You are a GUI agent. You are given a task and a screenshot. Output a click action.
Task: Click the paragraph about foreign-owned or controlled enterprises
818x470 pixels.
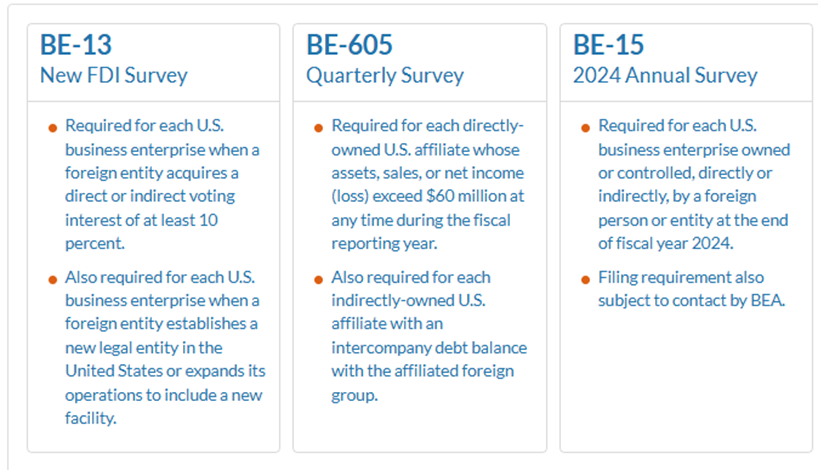pyautogui.click(x=694, y=185)
